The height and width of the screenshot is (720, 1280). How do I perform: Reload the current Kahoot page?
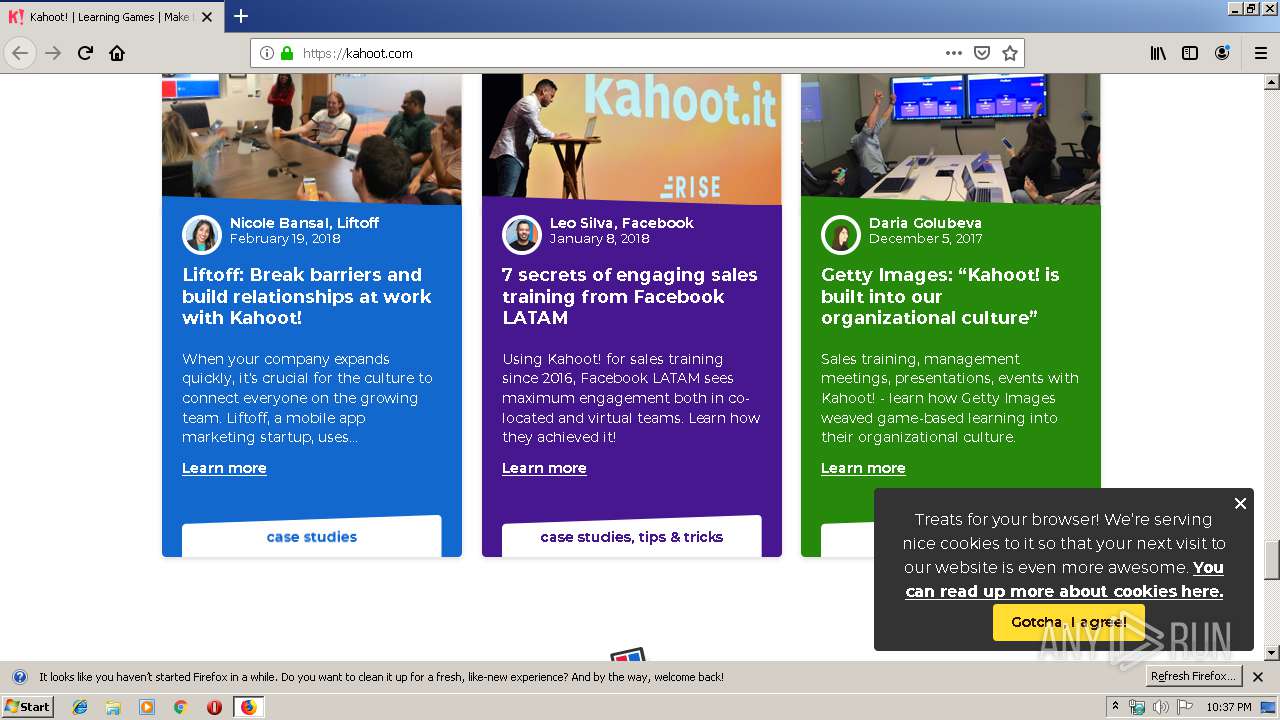(x=85, y=53)
